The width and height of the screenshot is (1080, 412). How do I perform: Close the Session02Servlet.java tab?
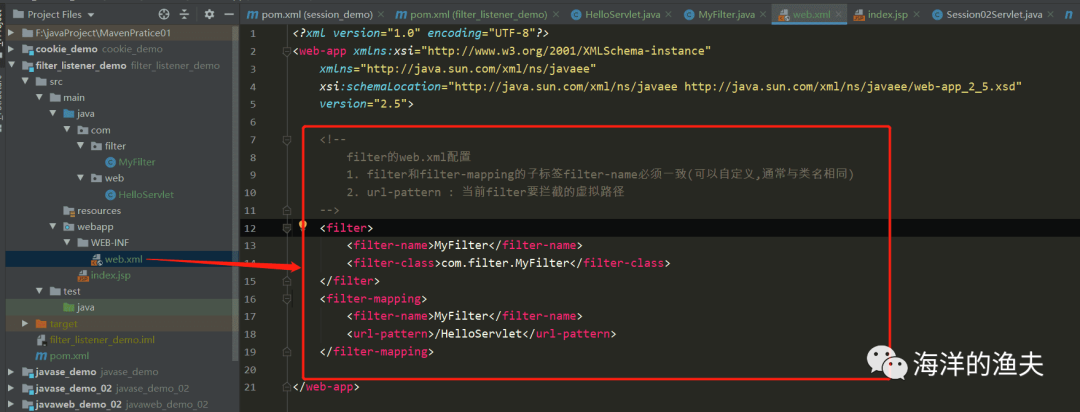1049,15
